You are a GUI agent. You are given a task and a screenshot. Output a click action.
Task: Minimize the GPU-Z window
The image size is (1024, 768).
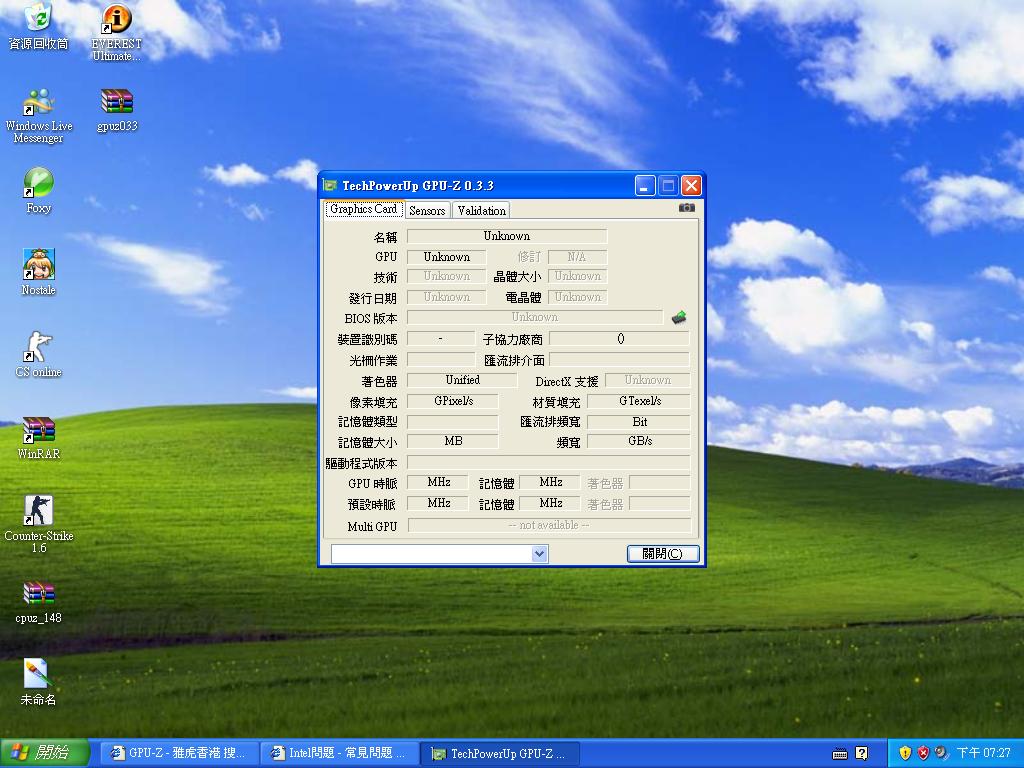point(645,185)
